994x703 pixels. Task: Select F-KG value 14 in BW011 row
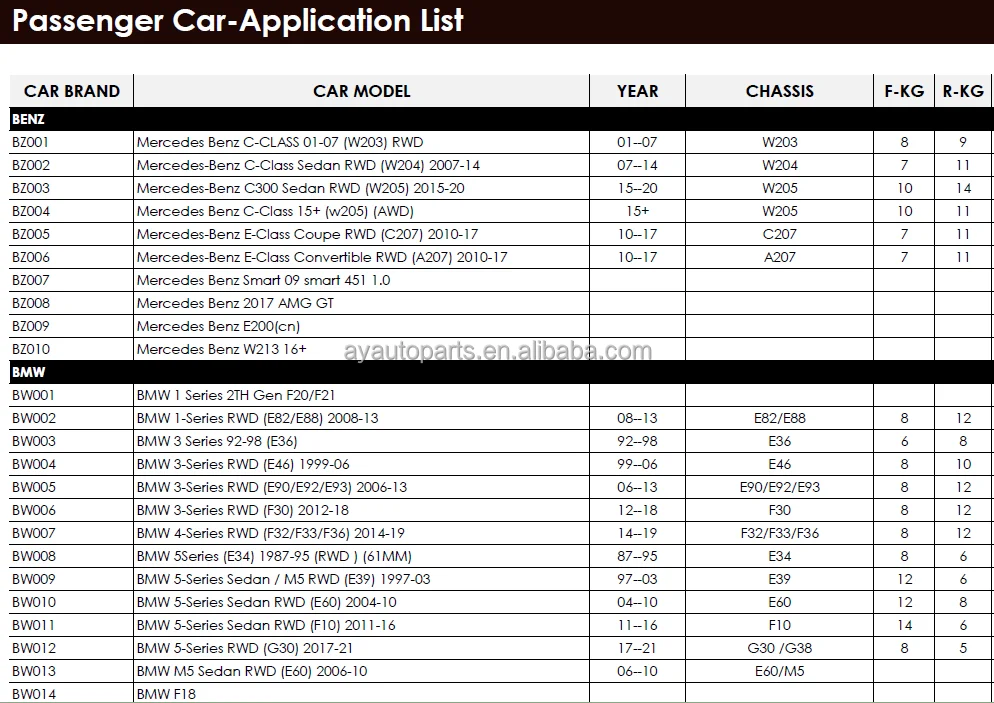[x=904, y=625]
